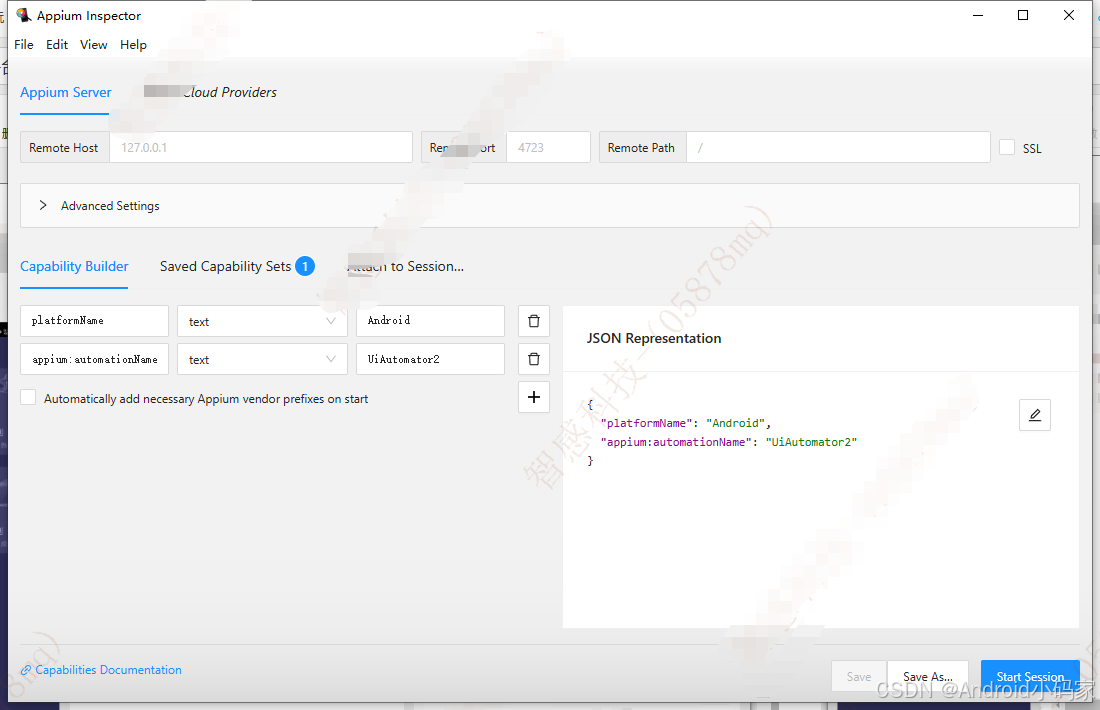
Task: Close the Appium Inspector window
Action: pyautogui.click(x=1068, y=15)
